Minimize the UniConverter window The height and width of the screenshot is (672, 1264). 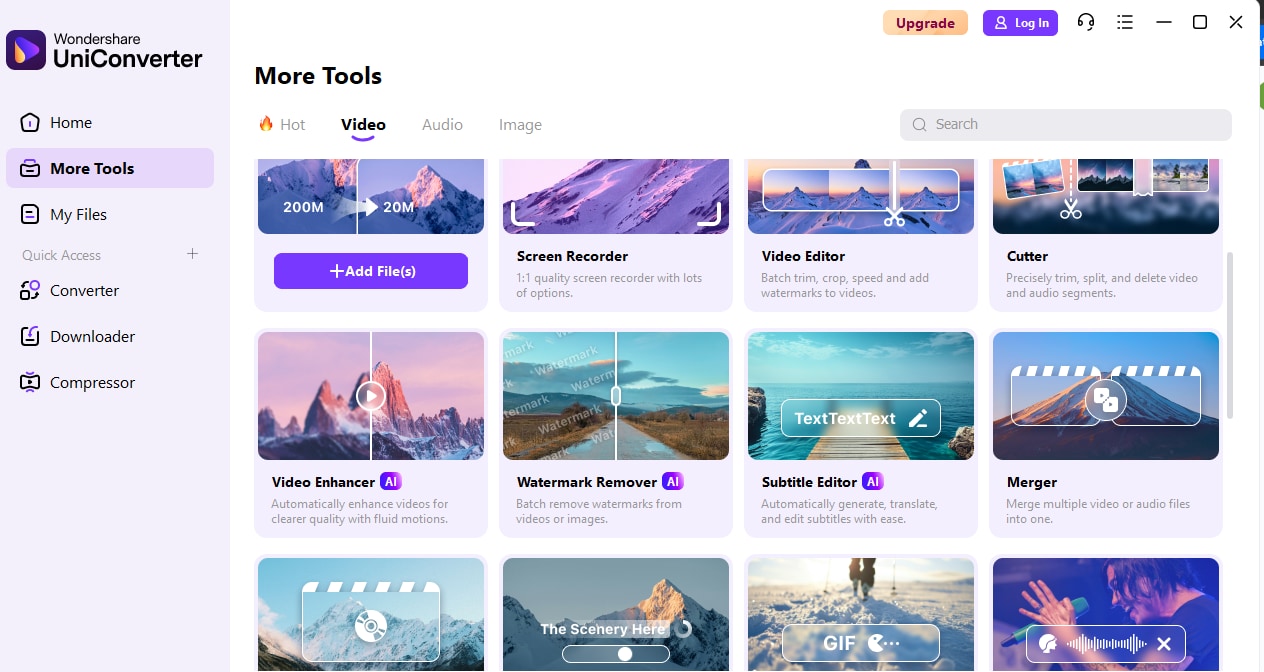(x=1163, y=22)
